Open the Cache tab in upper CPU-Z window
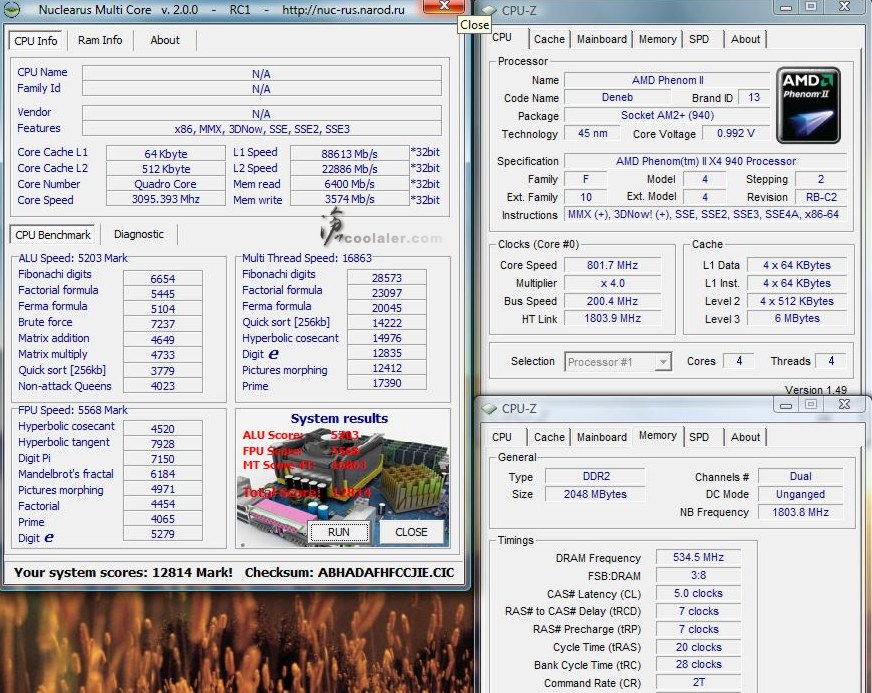Image resolution: width=872 pixels, height=693 pixels. click(x=549, y=39)
